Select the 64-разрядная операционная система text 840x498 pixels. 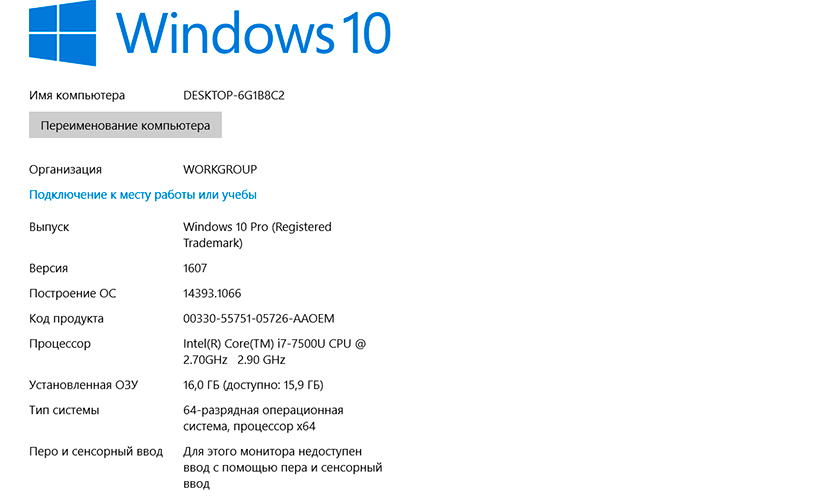pyautogui.click(x=263, y=418)
